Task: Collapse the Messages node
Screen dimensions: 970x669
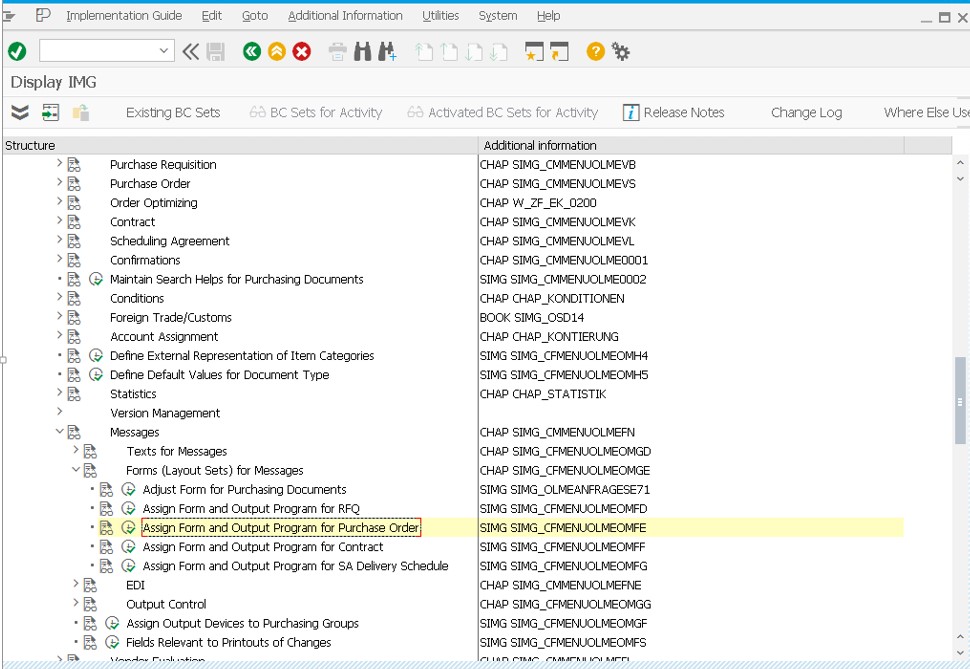Action: [59, 431]
